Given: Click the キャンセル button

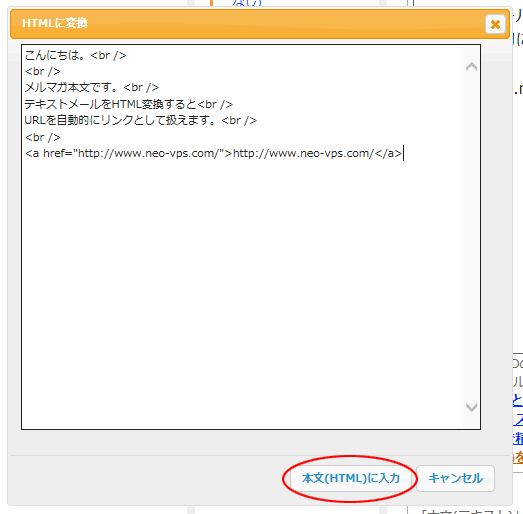Looking at the screenshot, I should coord(455,478).
